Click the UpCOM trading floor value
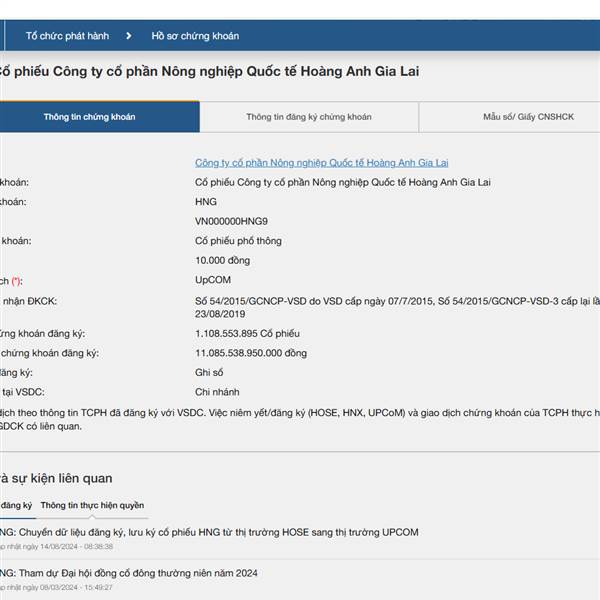The image size is (600, 600). [x=213, y=280]
